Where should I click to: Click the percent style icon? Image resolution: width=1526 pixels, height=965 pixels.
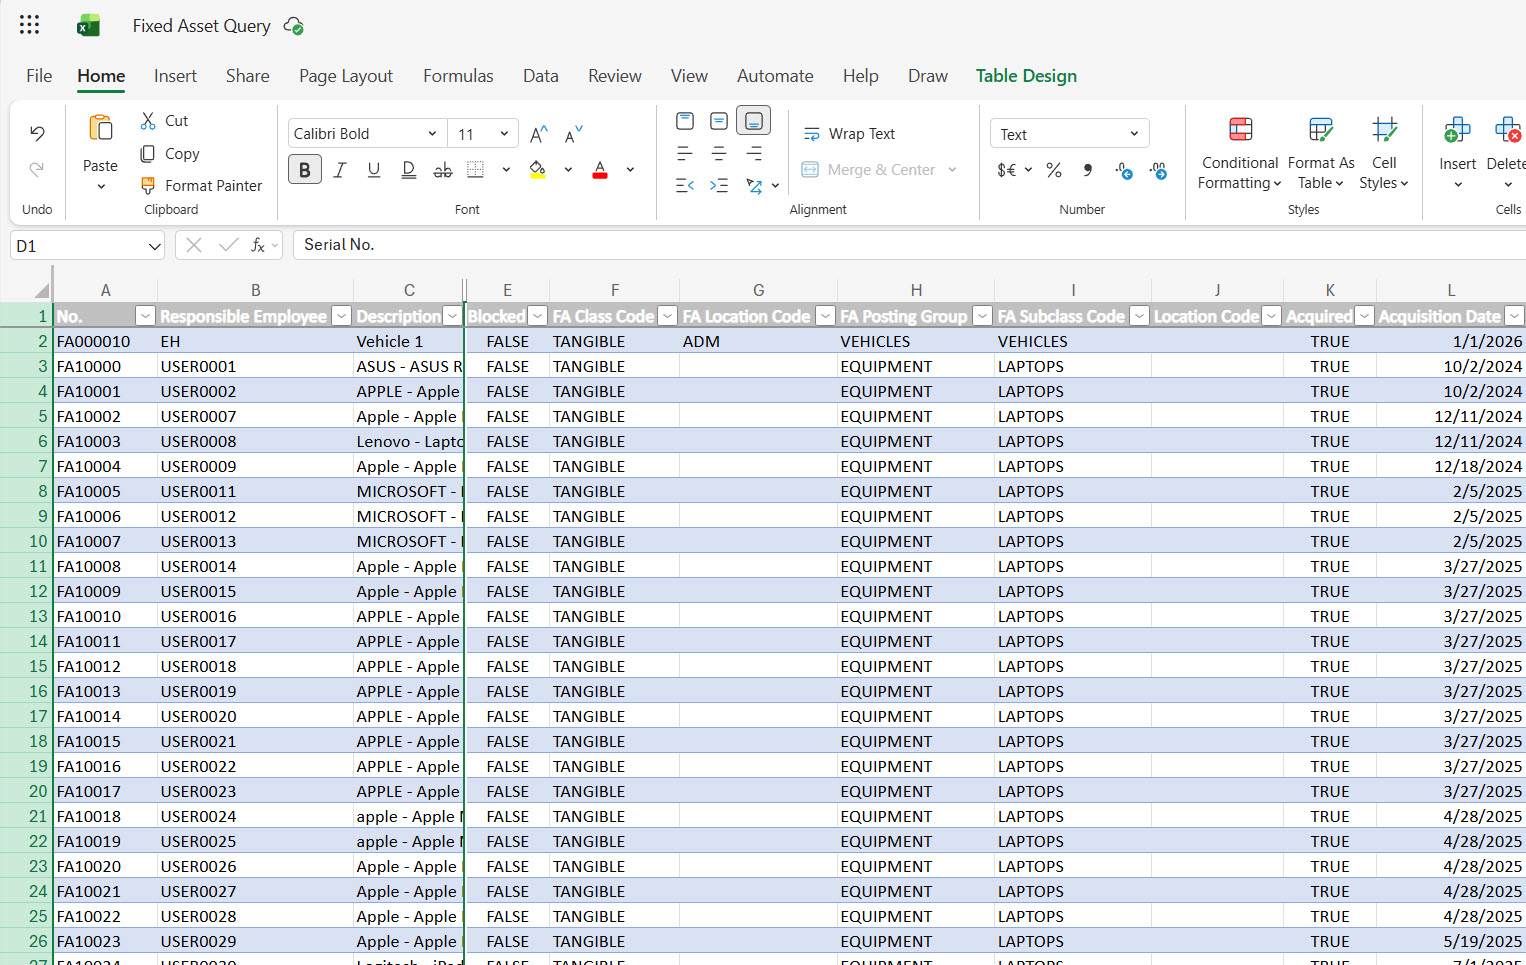coord(1054,170)
